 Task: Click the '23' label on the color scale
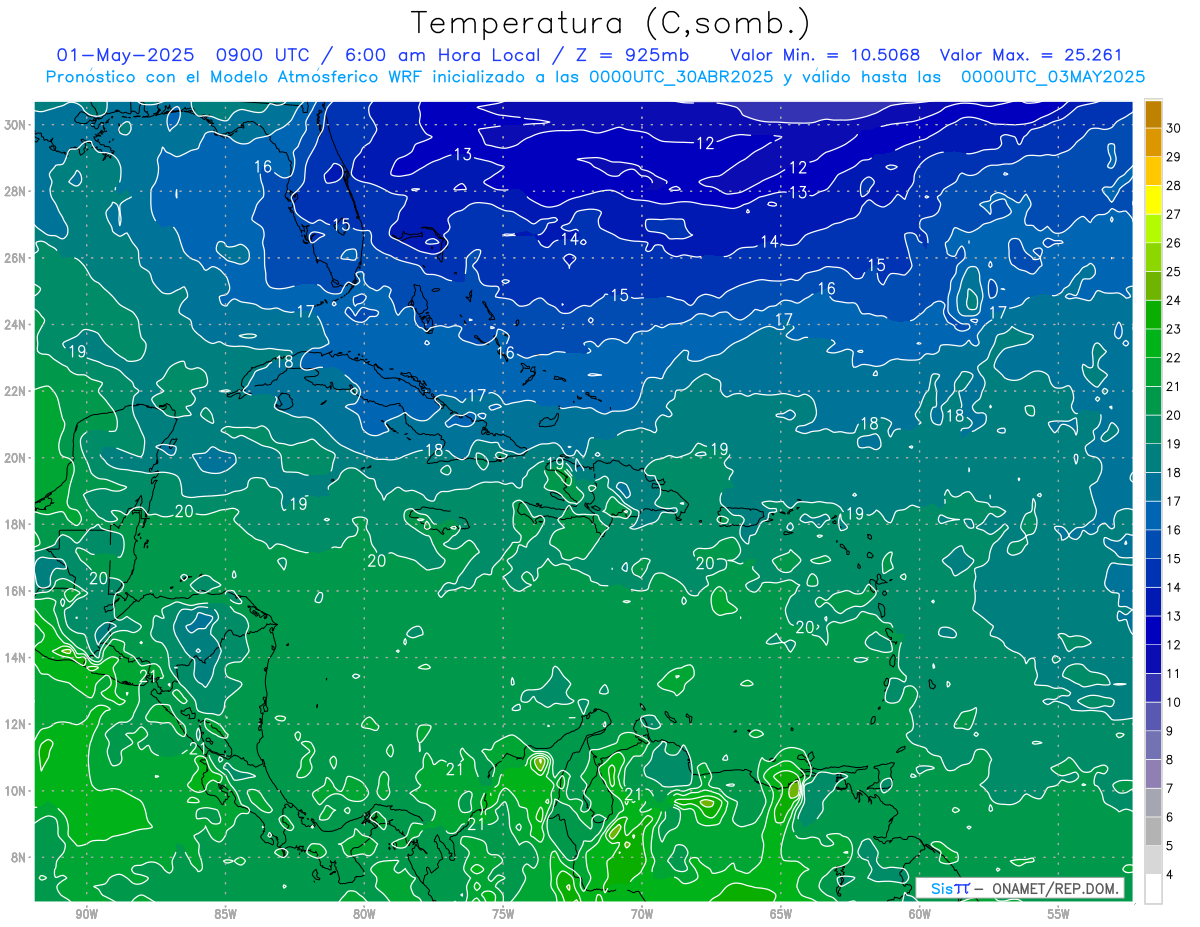[x=1173, y=329]
